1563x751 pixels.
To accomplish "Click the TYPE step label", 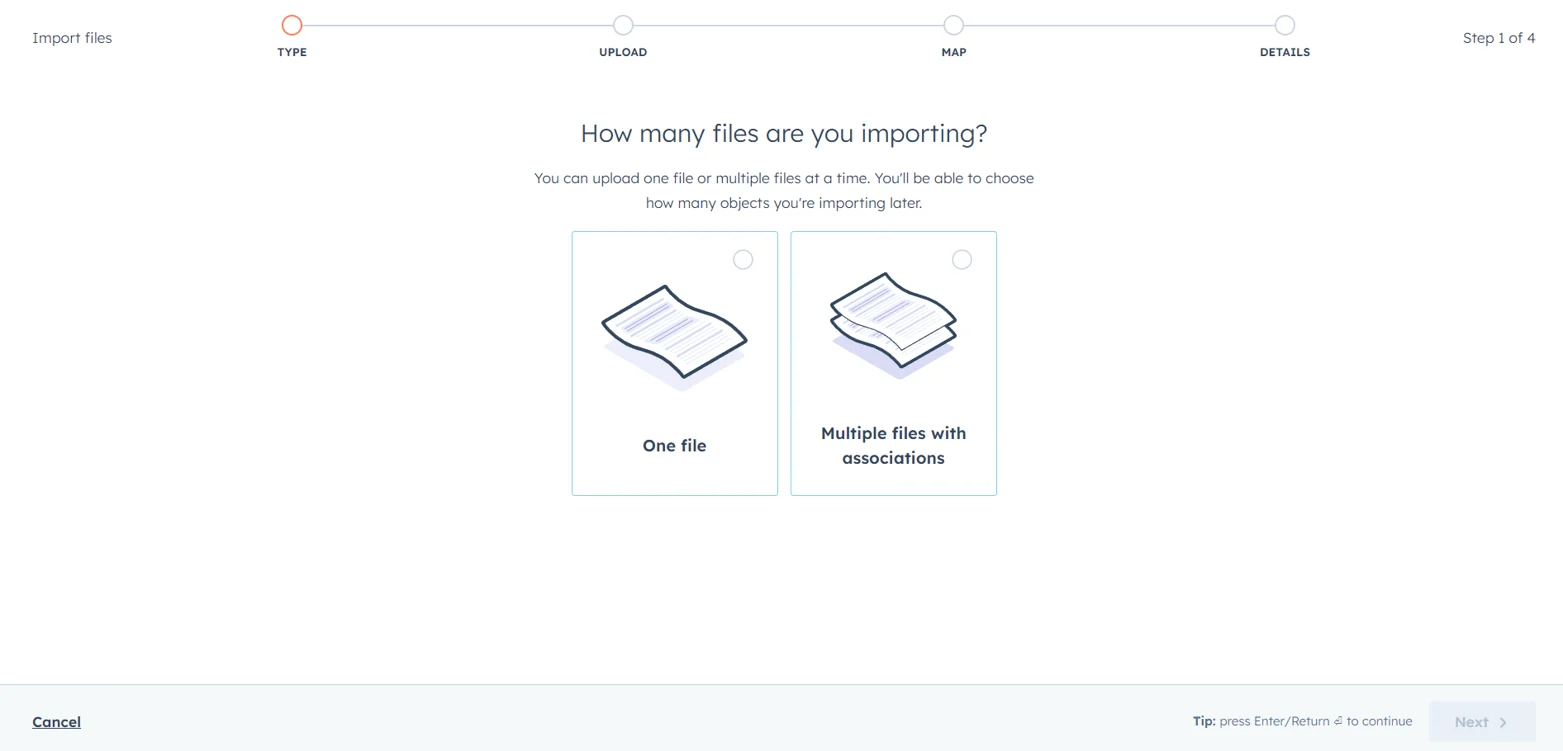I will [291, 52].
